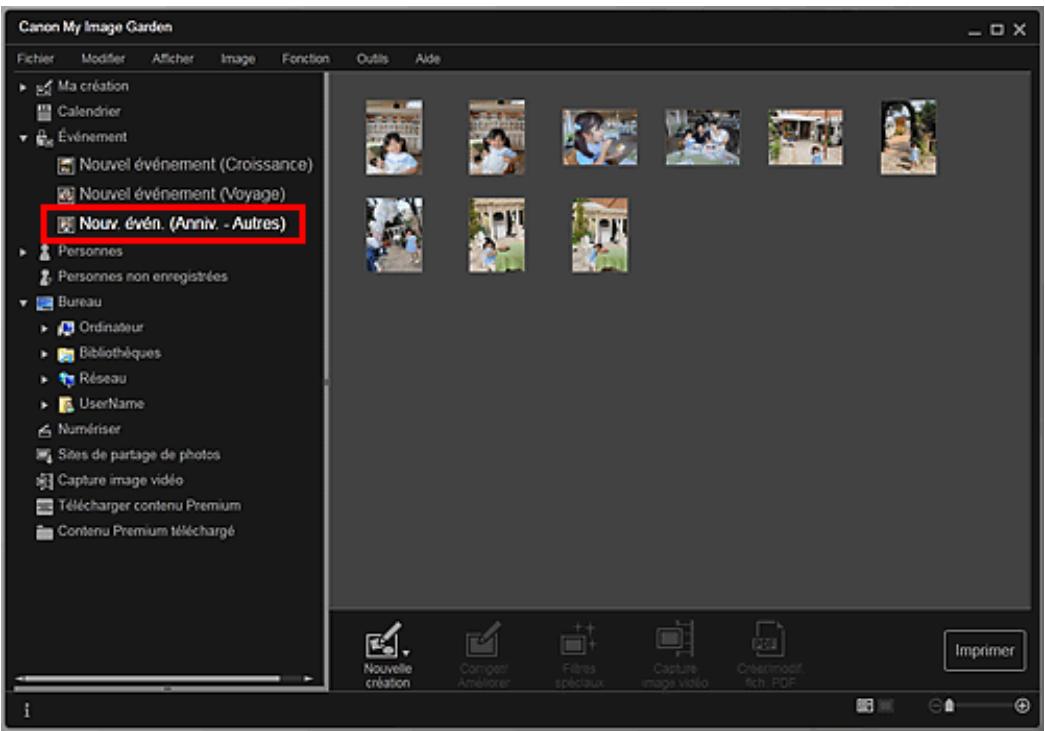Click the "Contenu Premium téléchargé" label
This screenshot has width=1045, height=731.
click(x=146, y=531)
